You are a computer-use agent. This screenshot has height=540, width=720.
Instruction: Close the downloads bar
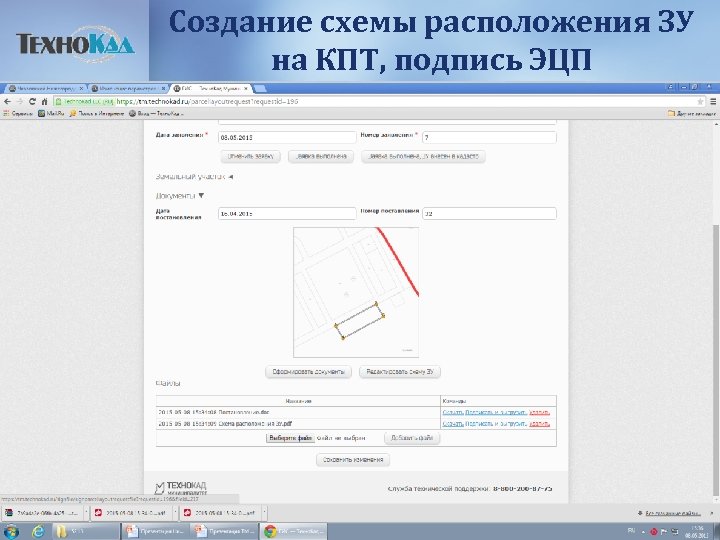pyautogui.click(x=713, y=513)
